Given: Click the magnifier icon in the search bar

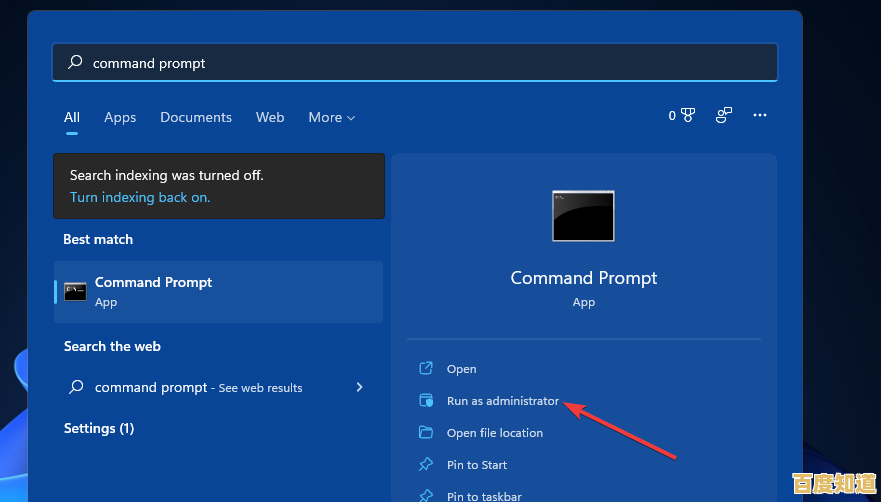Looking at the screenshot, I should coord(75,63).
